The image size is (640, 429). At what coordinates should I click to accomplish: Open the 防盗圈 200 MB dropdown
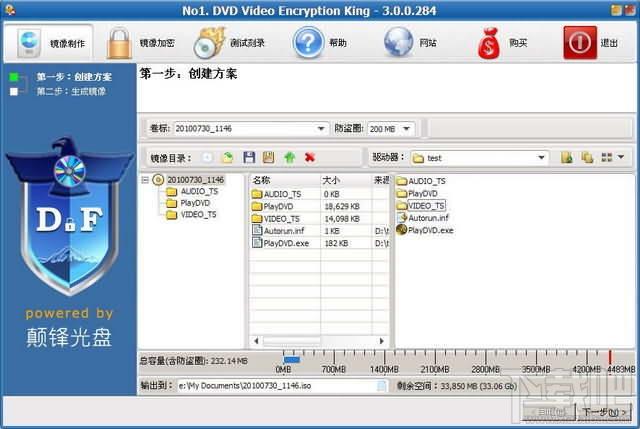click(x=406, y=129)
